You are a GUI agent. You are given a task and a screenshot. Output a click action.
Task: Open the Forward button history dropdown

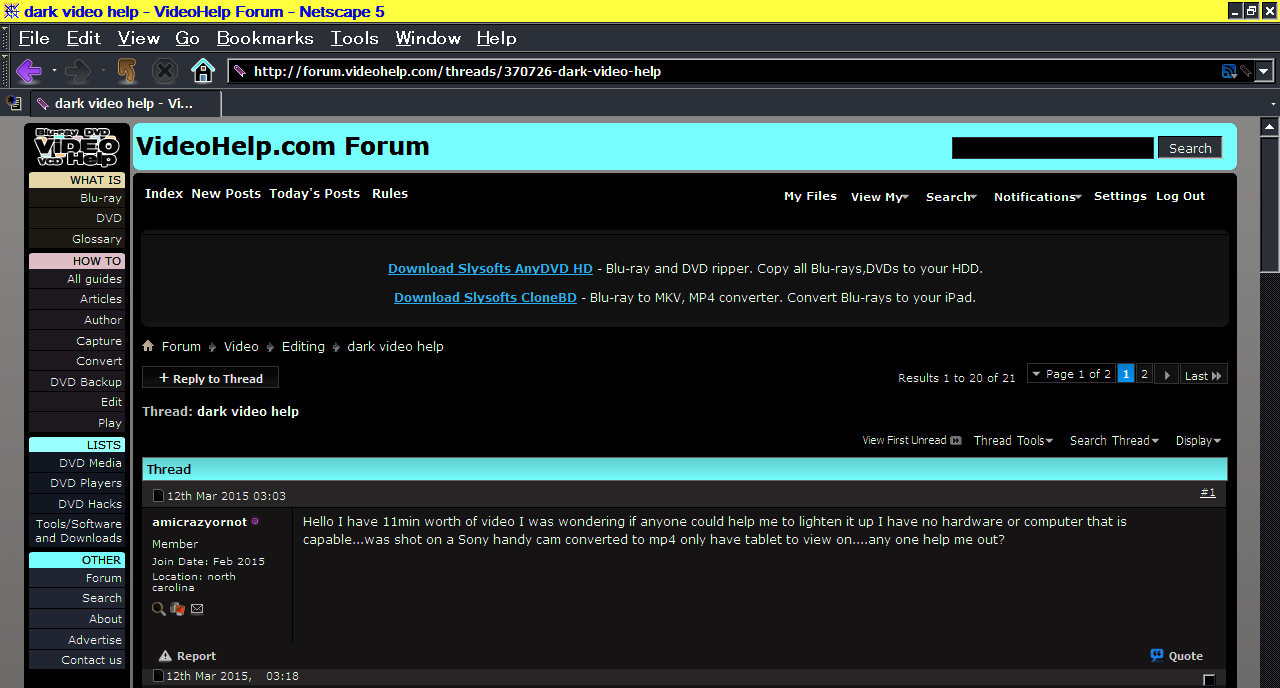pyautogui.click(x=102, y=71)
